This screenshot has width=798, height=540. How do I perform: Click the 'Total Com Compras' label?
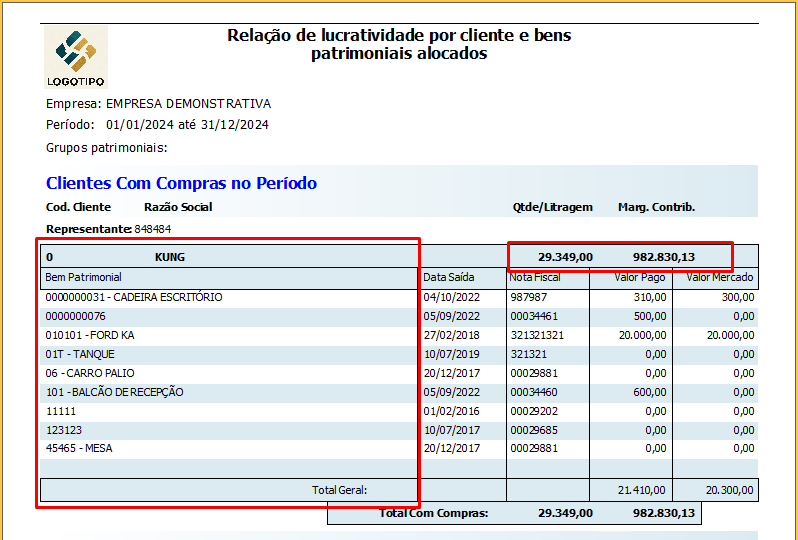click(433, 513)
